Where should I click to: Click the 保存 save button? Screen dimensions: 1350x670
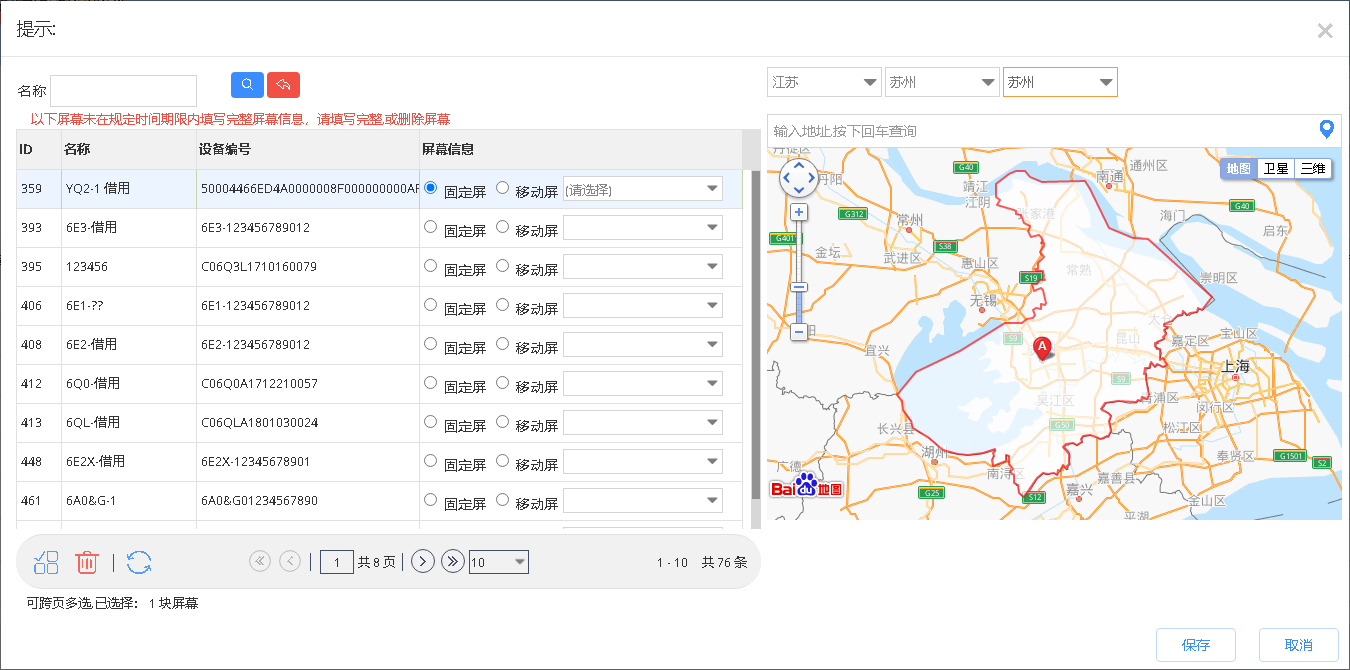[1196, 645]
